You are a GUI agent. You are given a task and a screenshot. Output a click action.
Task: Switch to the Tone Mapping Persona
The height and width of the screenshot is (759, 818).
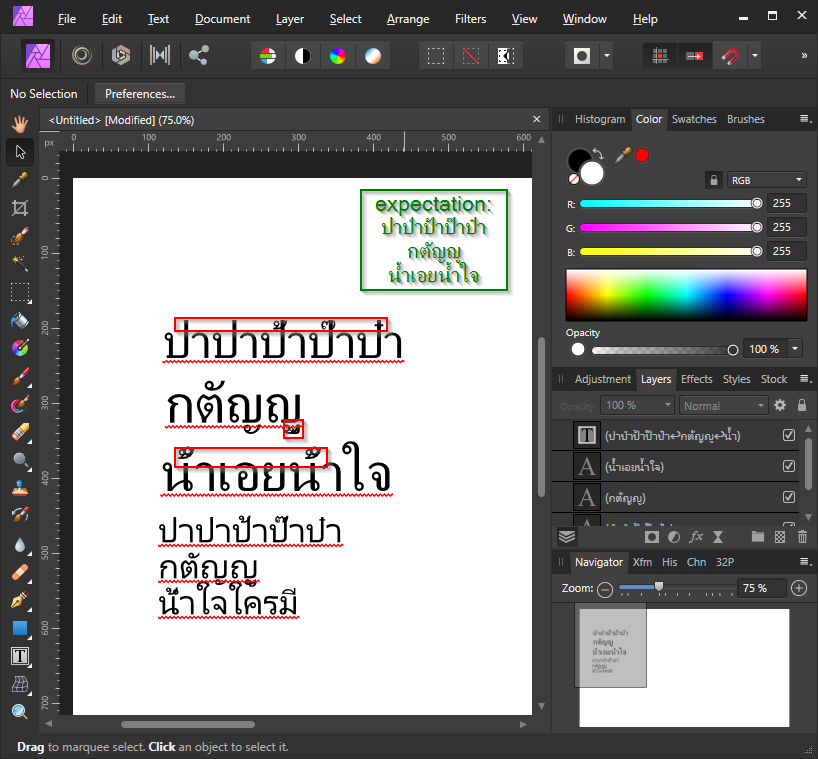tap(160, 55)
